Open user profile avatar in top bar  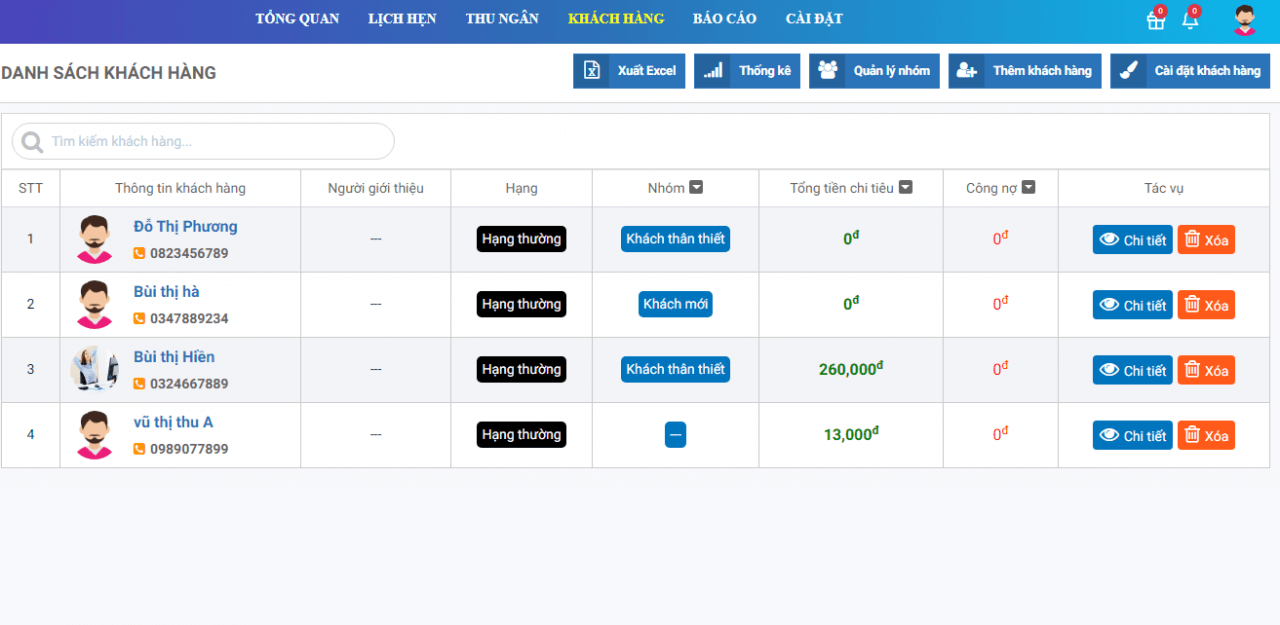1244,20
